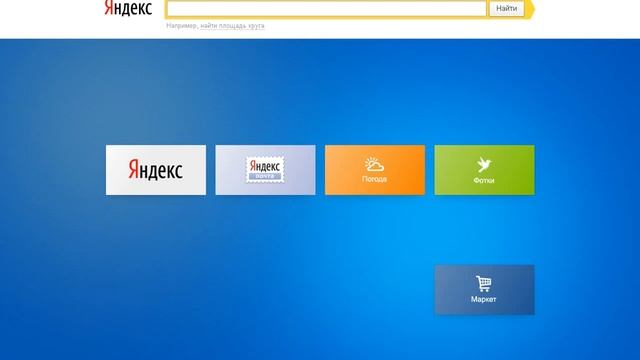Open the Погода weather tile
Viewport: 640px width, 360px height.
coord(375,170)
